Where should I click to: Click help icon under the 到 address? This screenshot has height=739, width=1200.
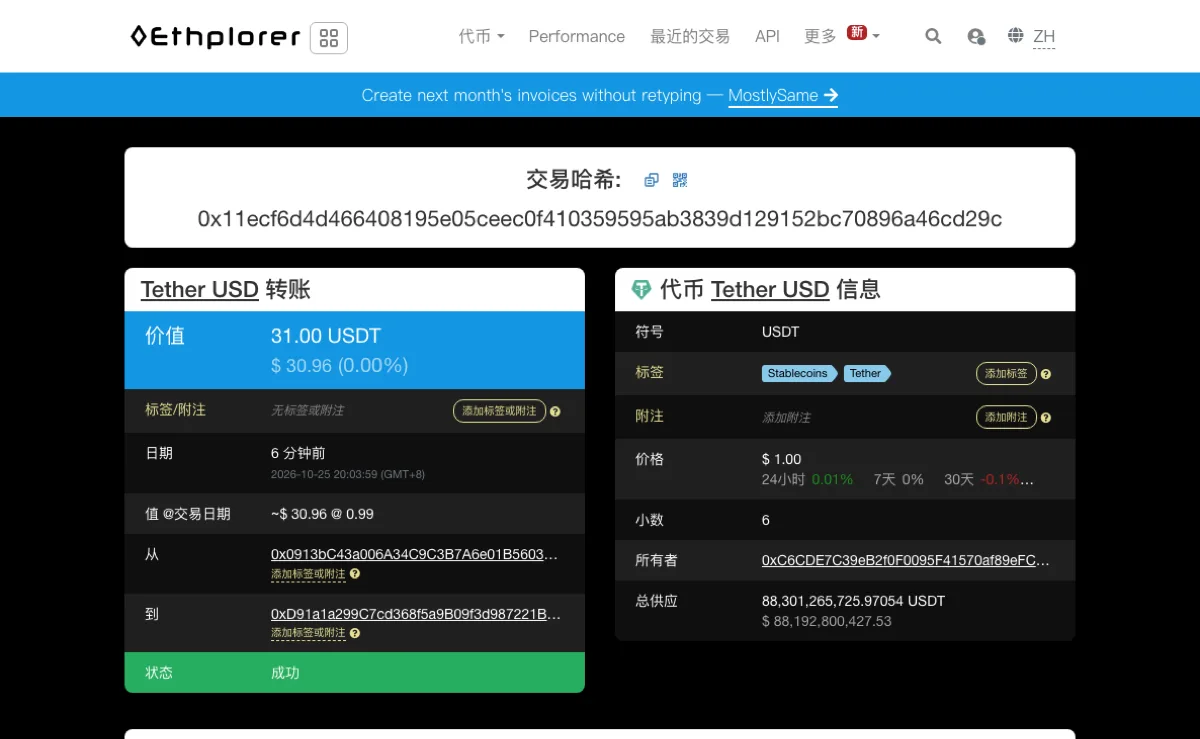tap(355, 633)
